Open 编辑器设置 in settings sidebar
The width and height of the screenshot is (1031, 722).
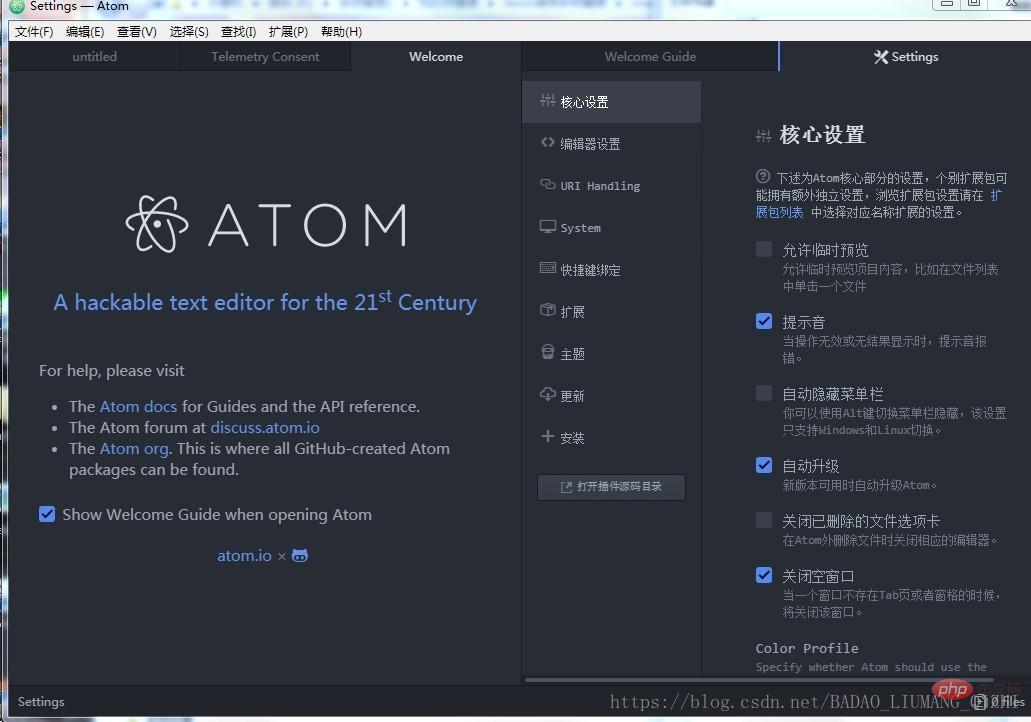[x=611, y=143]
